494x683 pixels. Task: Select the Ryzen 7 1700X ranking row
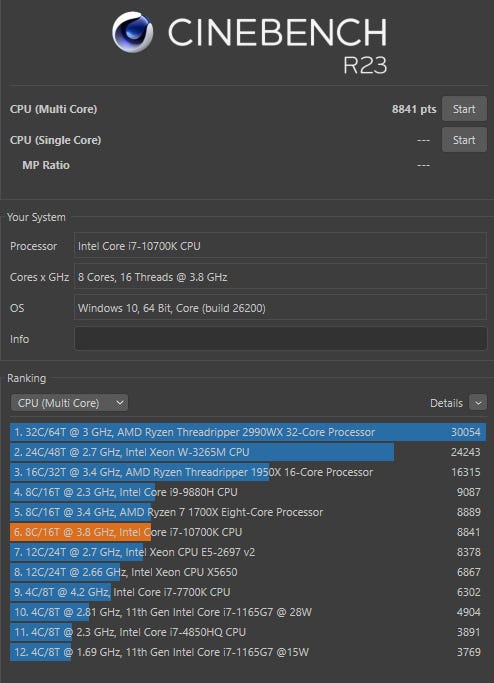coord(248,512)
